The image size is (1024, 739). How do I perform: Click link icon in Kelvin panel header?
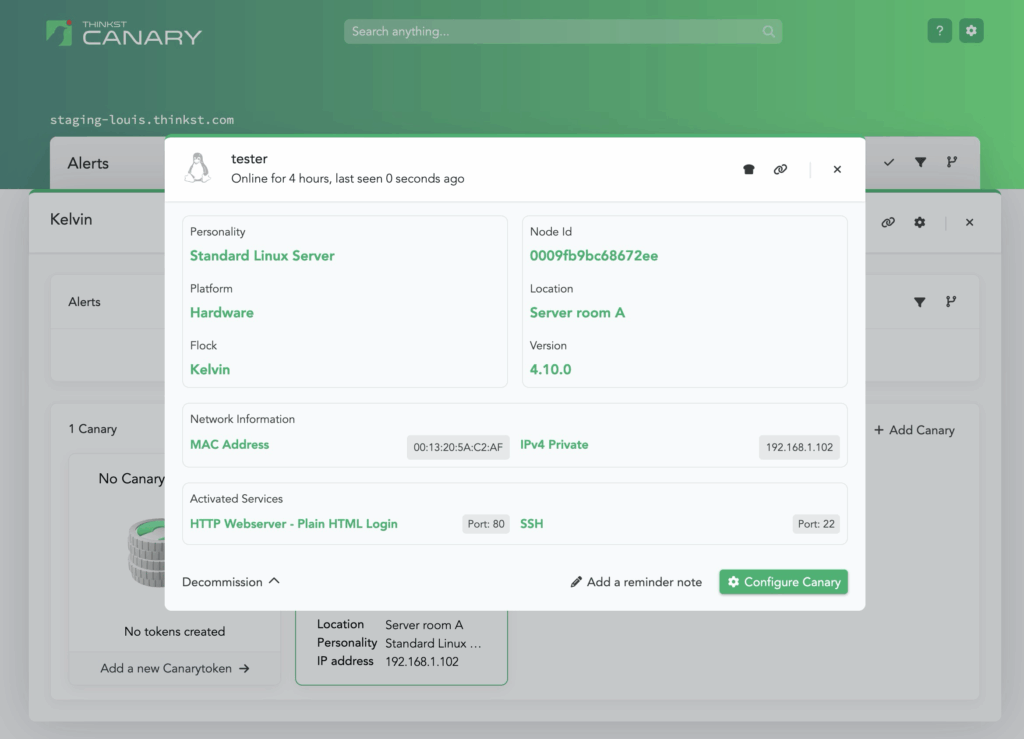(888, 223)
